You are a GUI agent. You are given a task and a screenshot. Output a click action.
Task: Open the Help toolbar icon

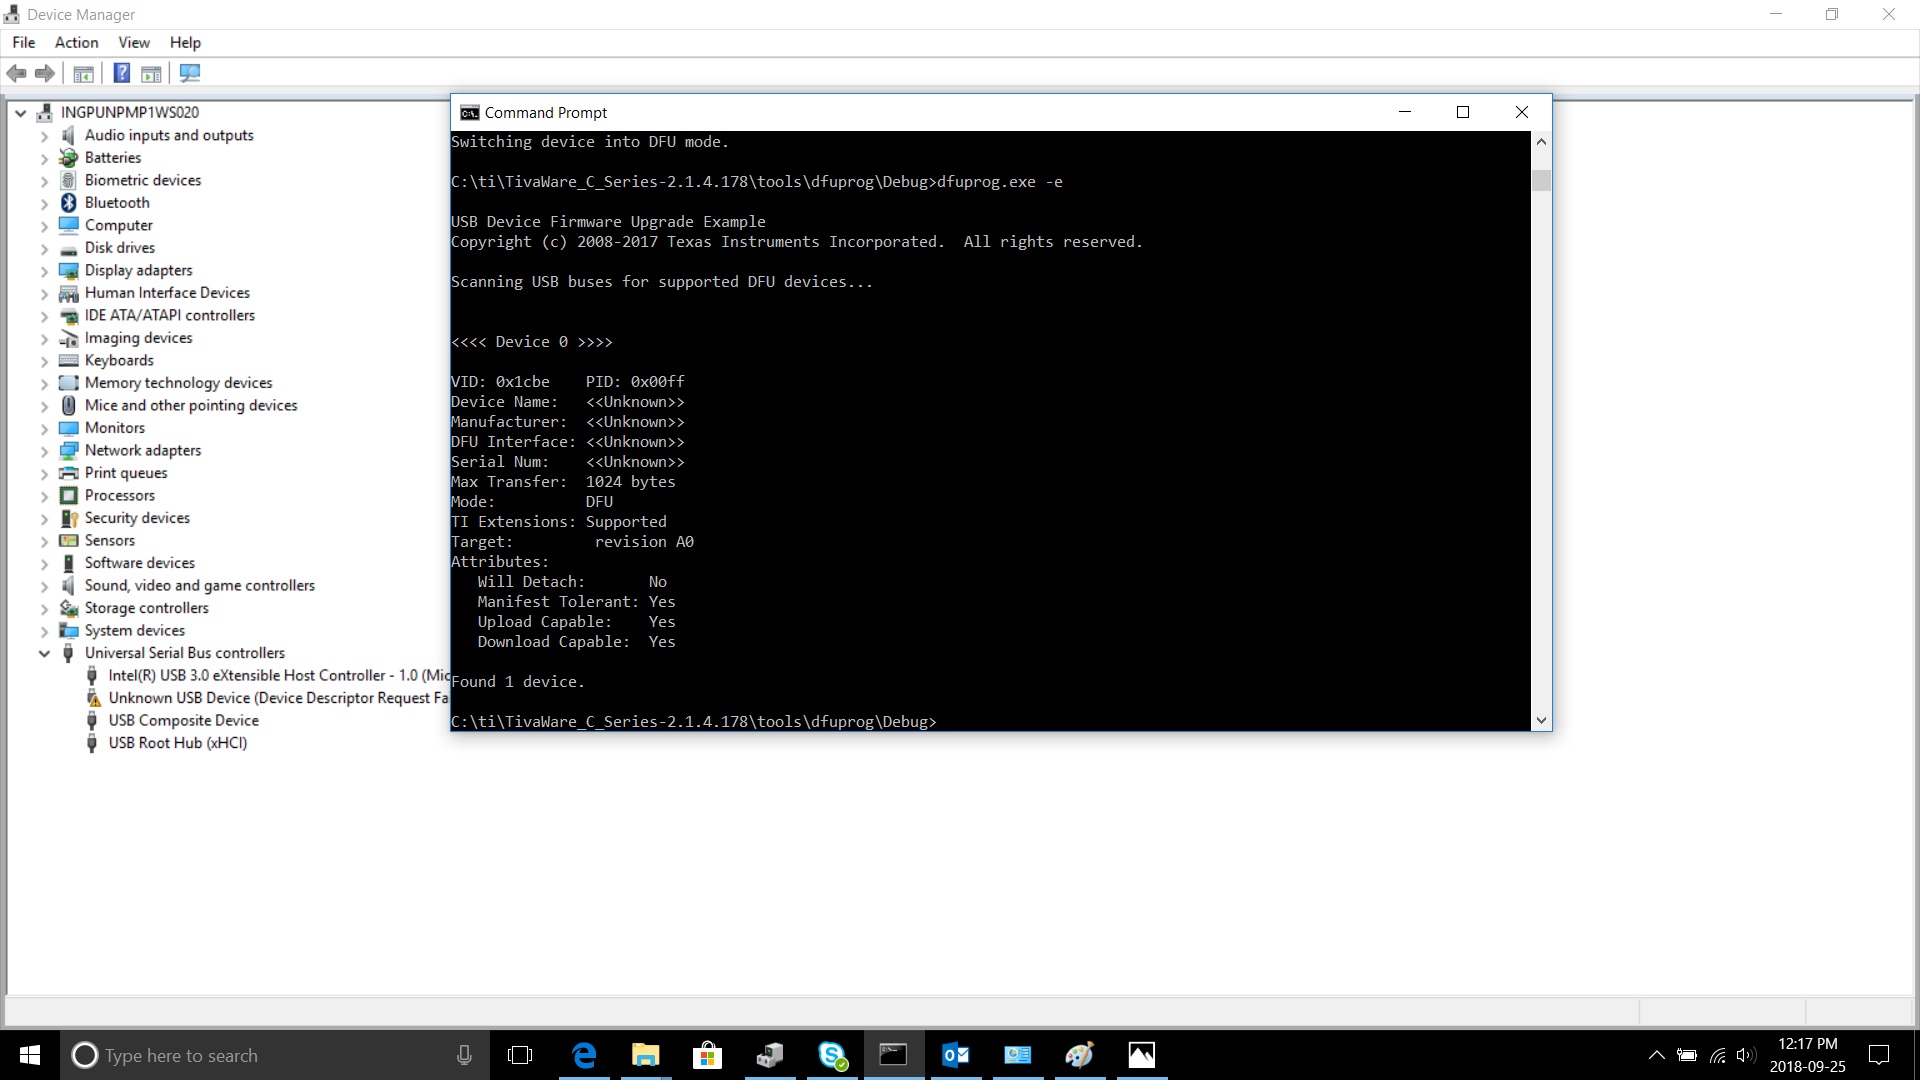122,73
